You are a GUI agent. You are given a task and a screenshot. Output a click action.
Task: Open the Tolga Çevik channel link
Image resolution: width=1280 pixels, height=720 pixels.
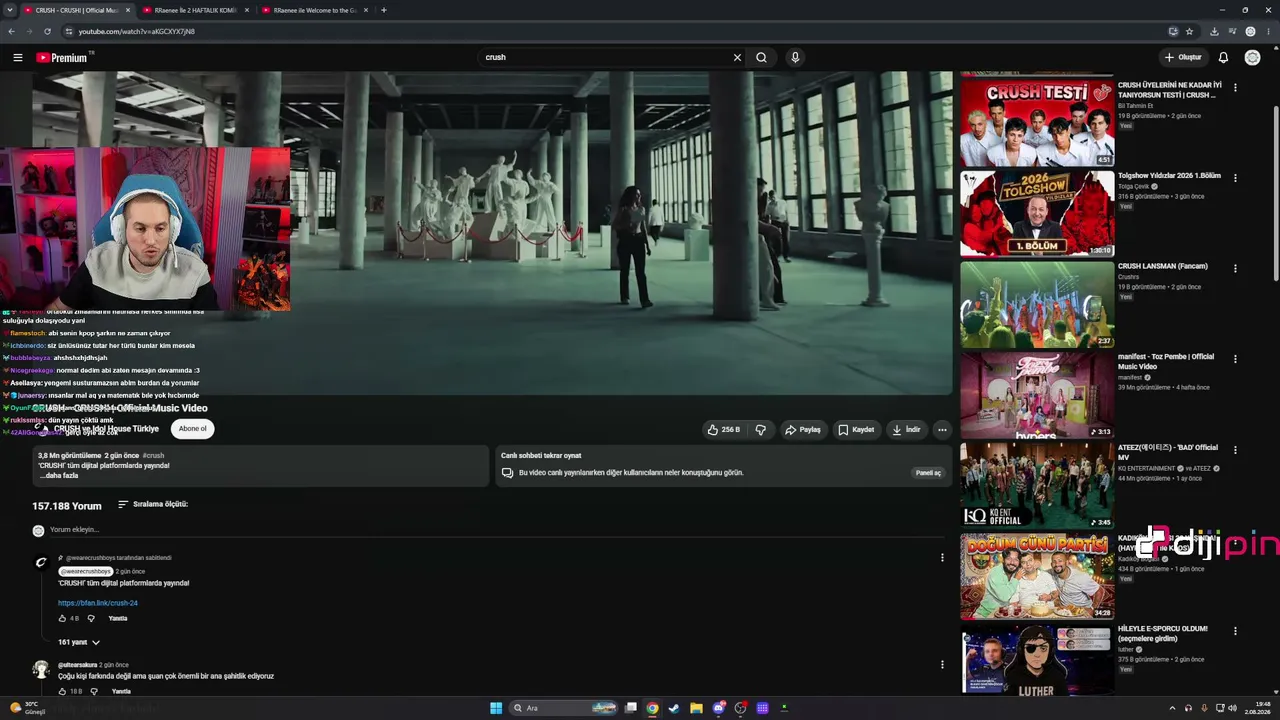(1134, 186)
